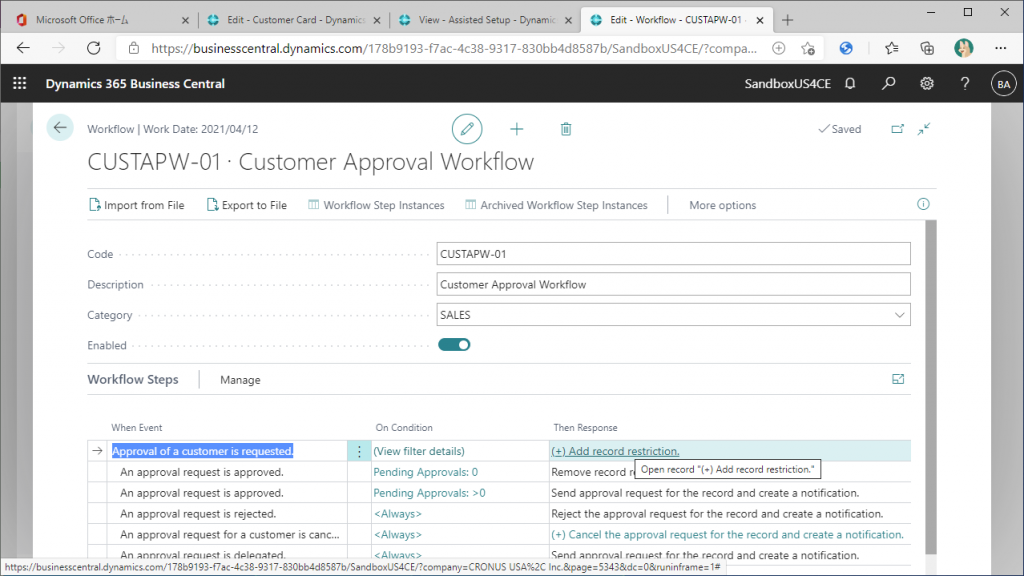This screenshot has height=576, width=1024.
Task: Select 'An approval request is rejected.' event
Action: click(x=198, y=514)
